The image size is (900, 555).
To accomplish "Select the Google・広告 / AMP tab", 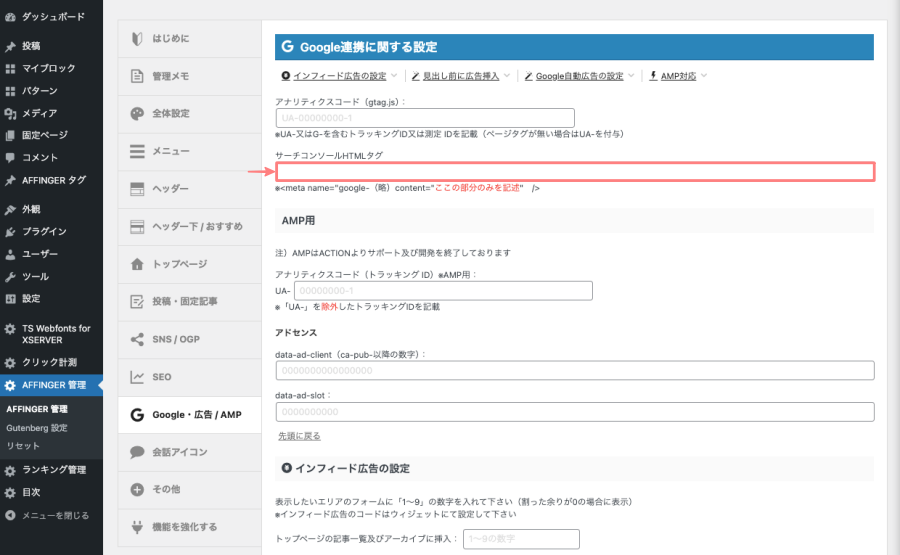I will (x=189, y=414).
